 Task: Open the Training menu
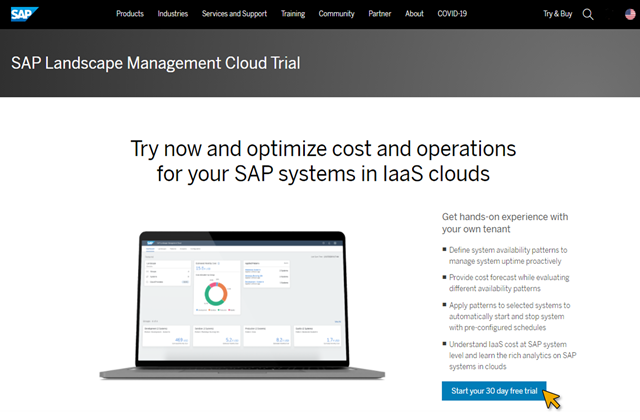click(293, 14)
